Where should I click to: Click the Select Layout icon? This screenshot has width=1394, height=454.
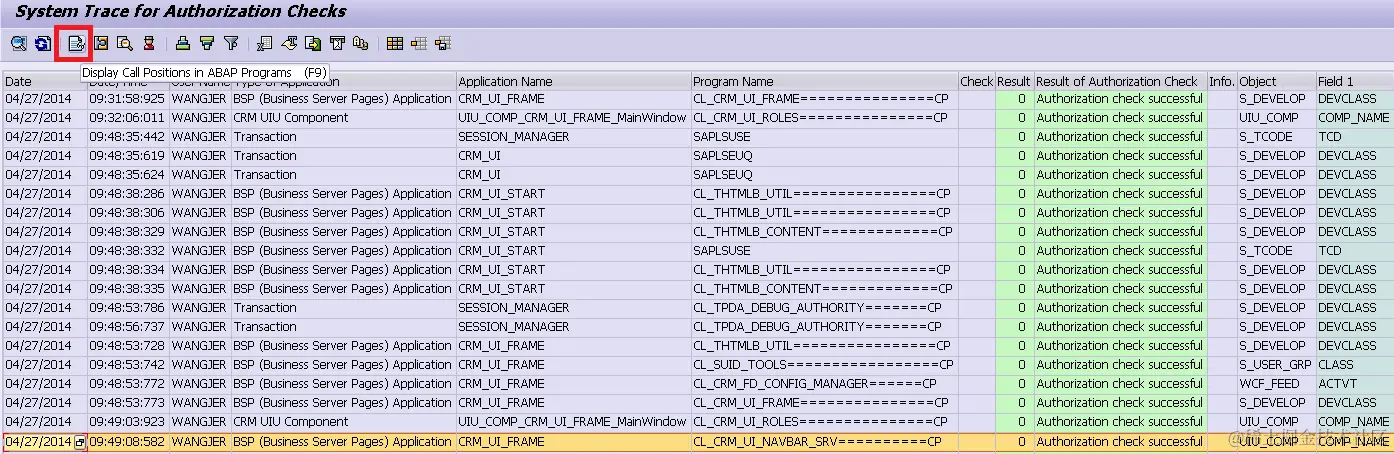(419, 43)
